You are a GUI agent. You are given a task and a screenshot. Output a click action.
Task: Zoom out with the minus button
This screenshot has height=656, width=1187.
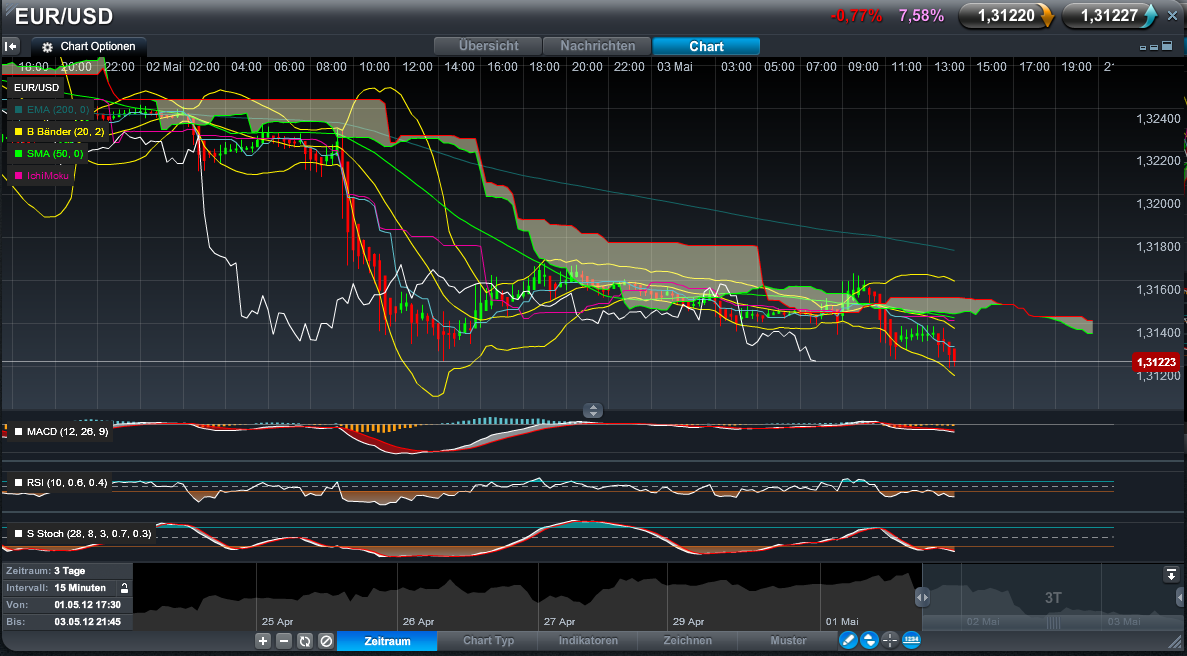point(284,641)
